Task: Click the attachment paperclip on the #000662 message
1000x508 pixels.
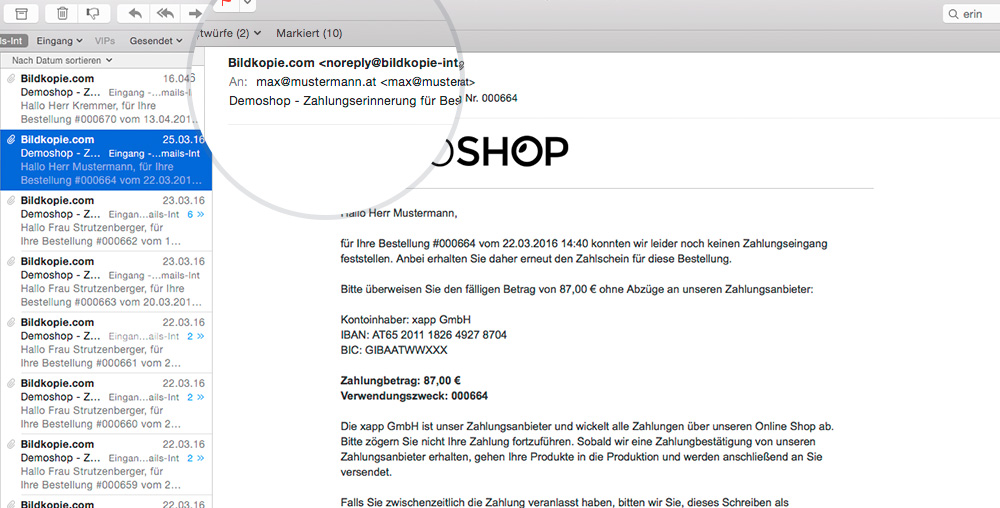Action: [x=11, y=200]
